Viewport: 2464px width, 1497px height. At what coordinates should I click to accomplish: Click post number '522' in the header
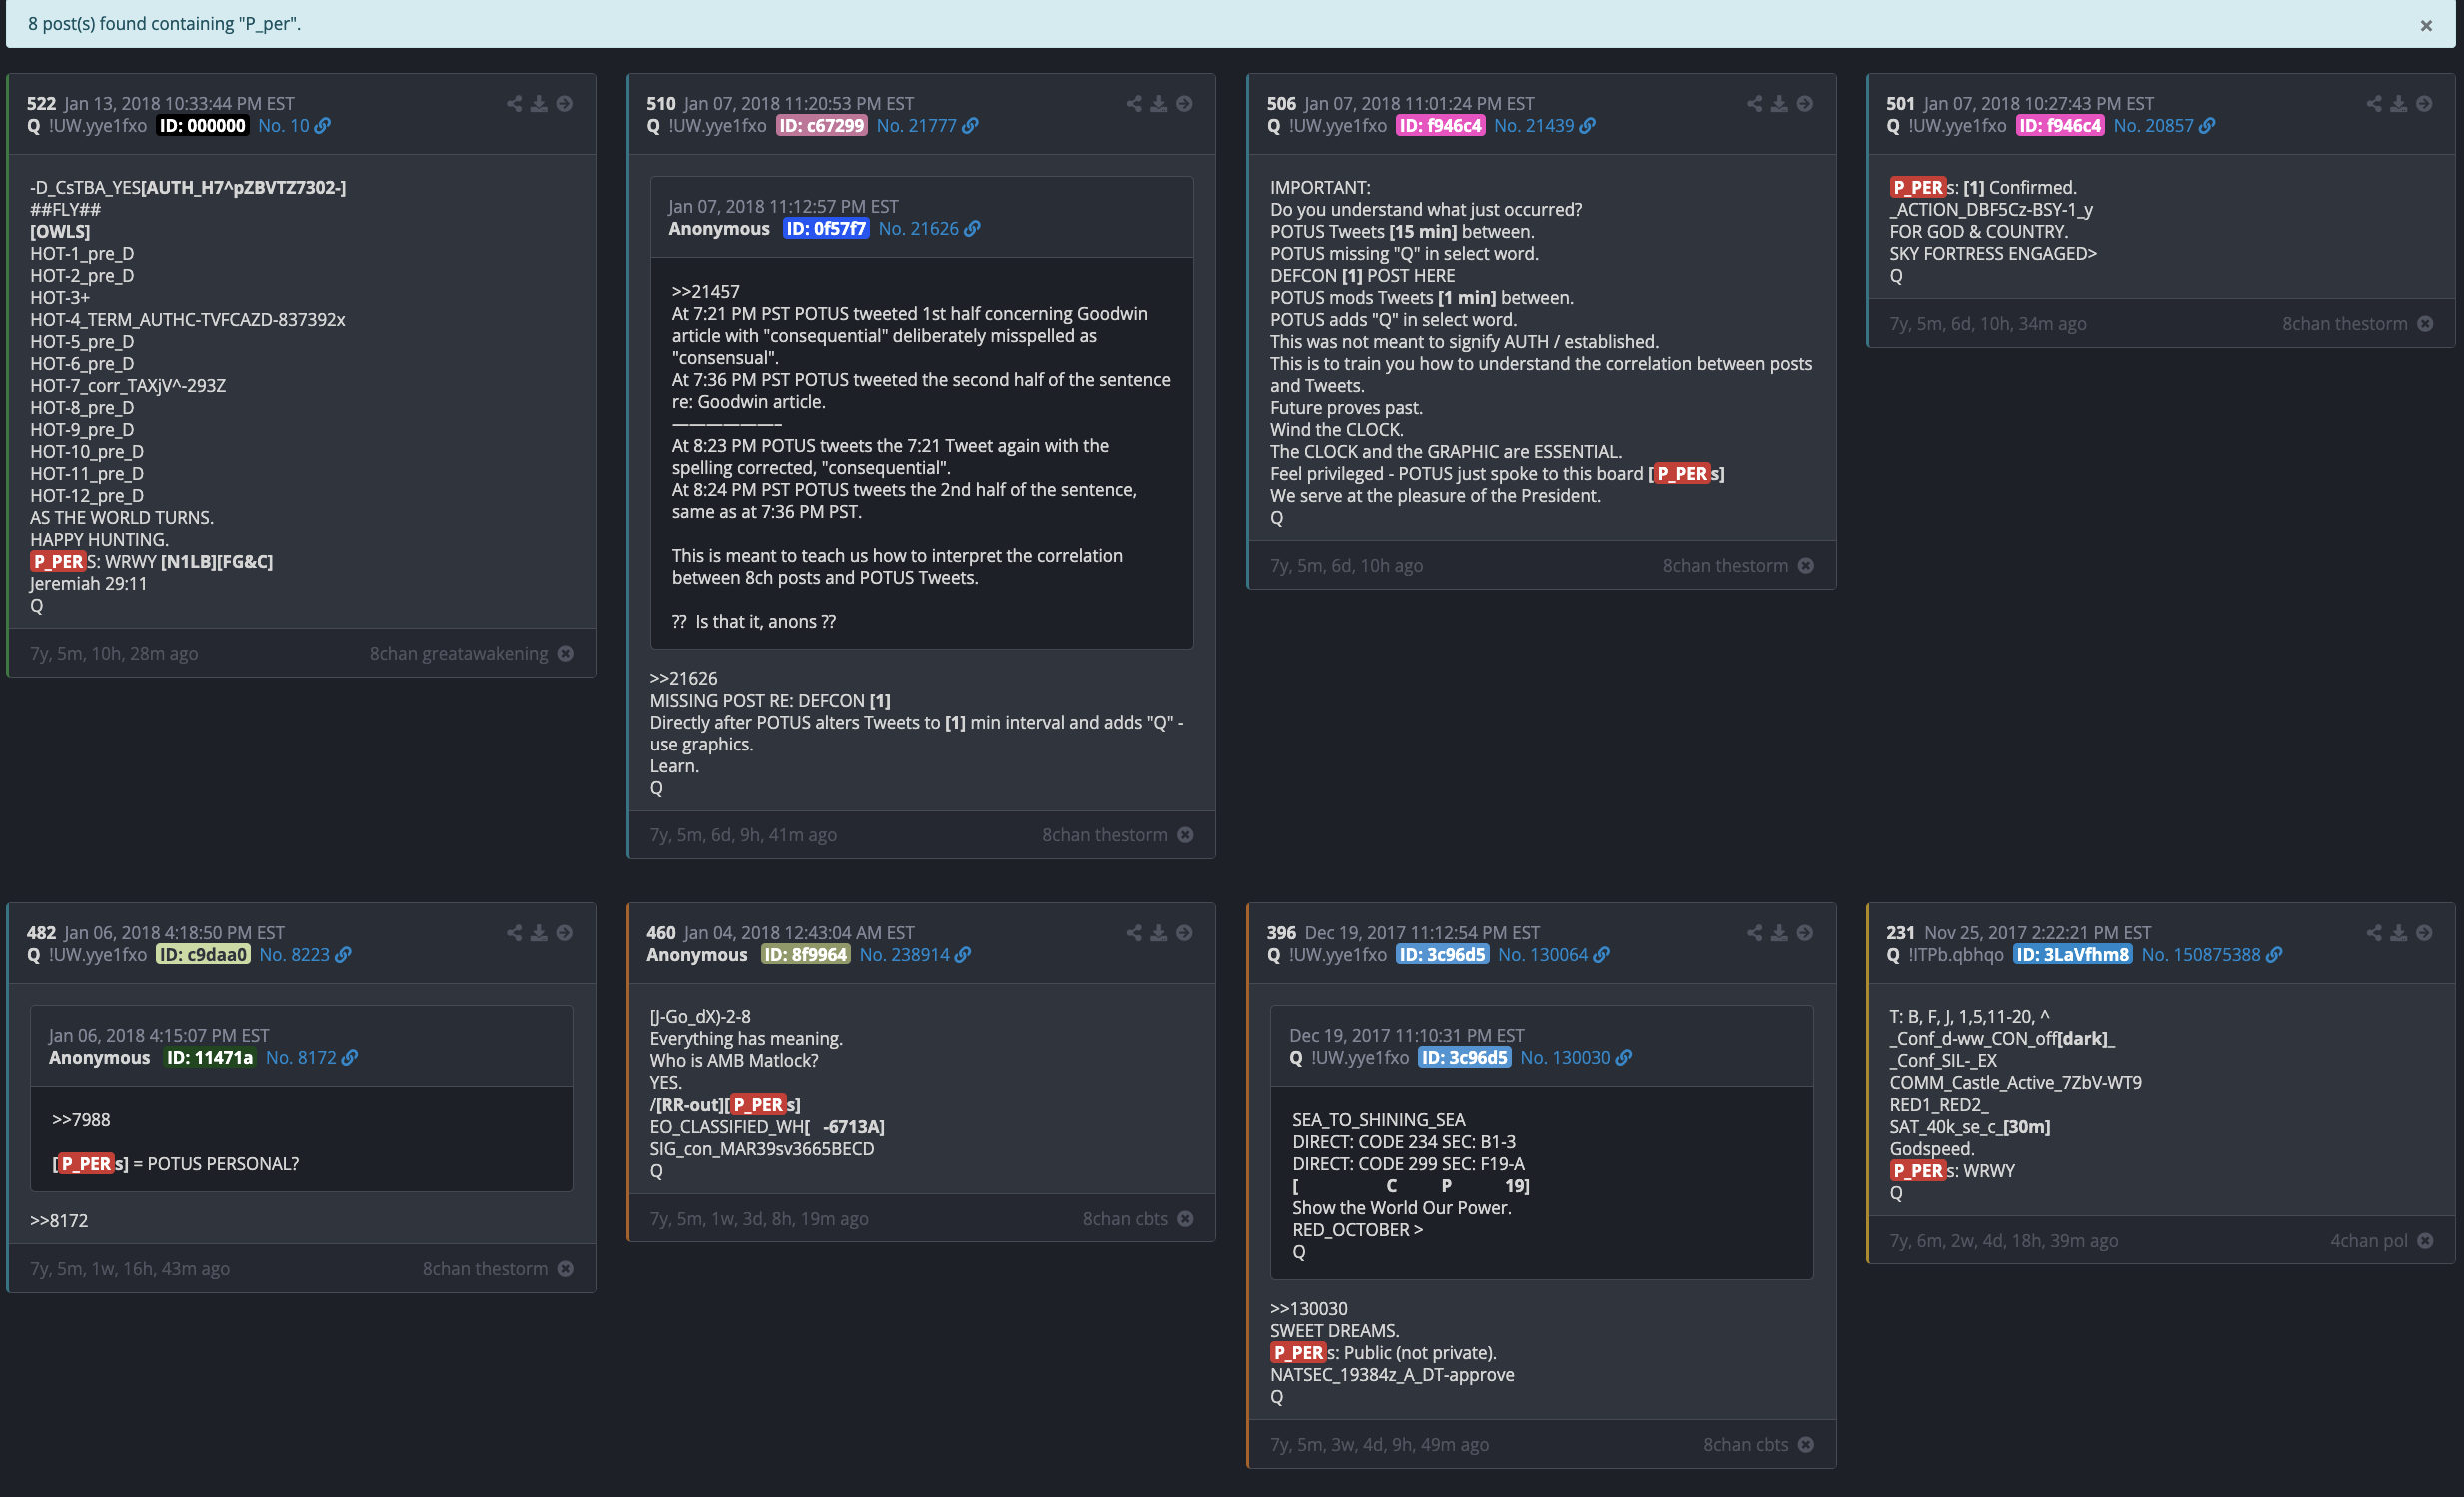tap(41, 104)
